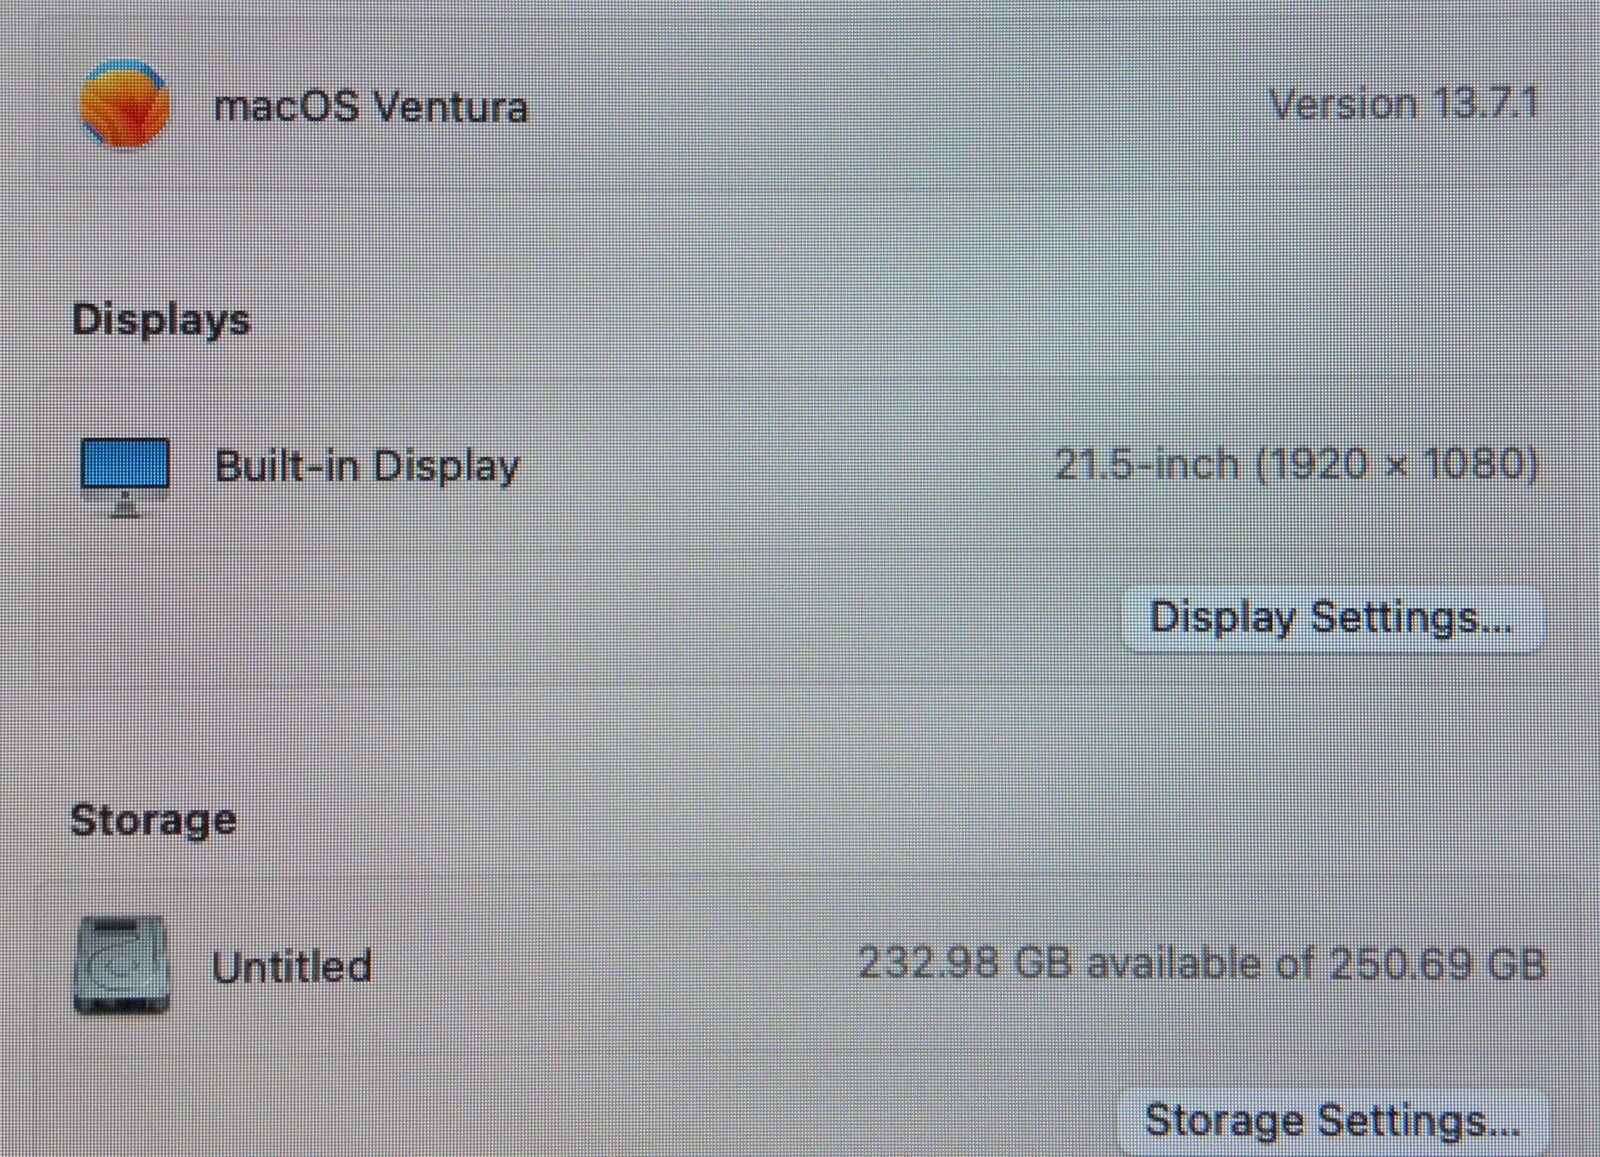Image resolution: width=1600 pixels, height=1157 pixels.
Task: Open Display Settings
Action: pyautogui.click(x=1331, y=618)
